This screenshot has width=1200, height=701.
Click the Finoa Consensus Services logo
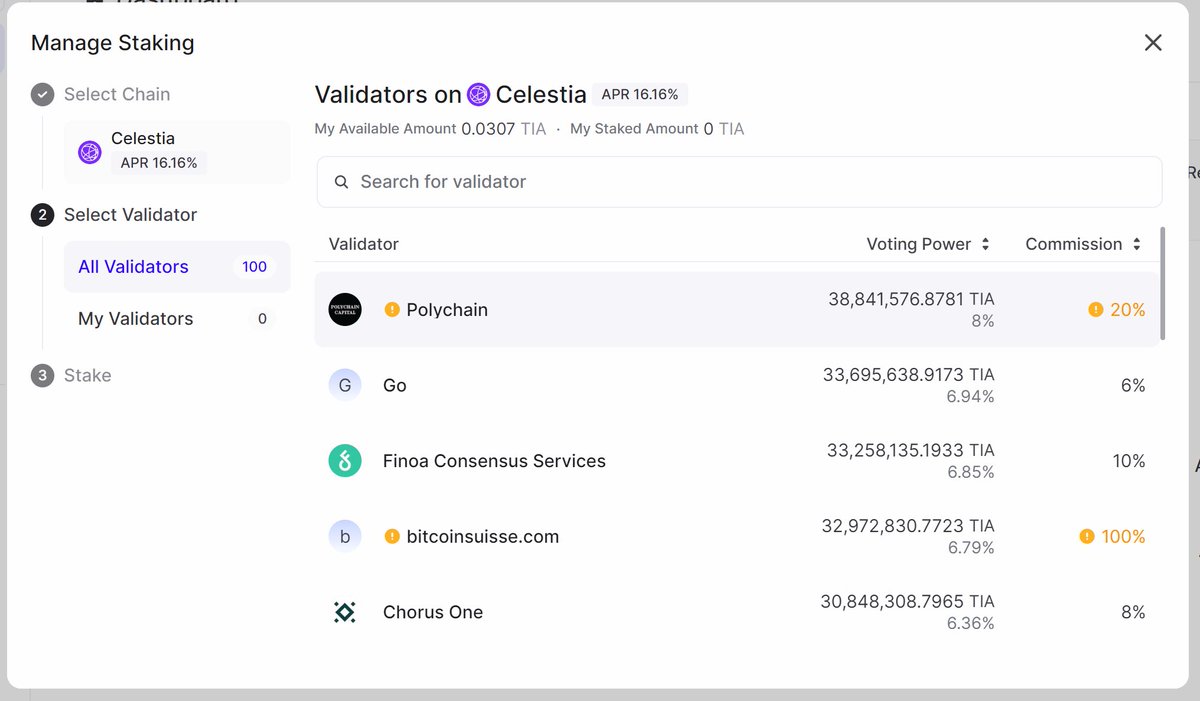point(345,461)
